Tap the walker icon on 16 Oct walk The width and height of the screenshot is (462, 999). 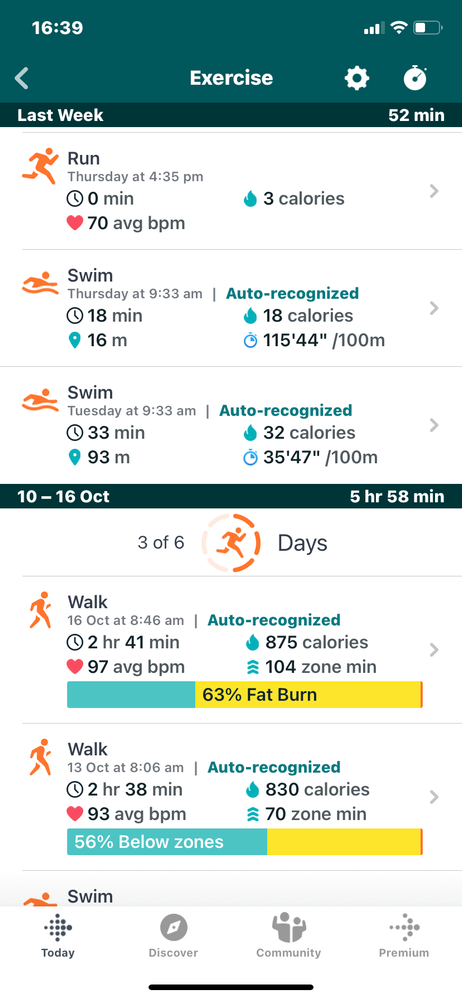coord(40,610)
